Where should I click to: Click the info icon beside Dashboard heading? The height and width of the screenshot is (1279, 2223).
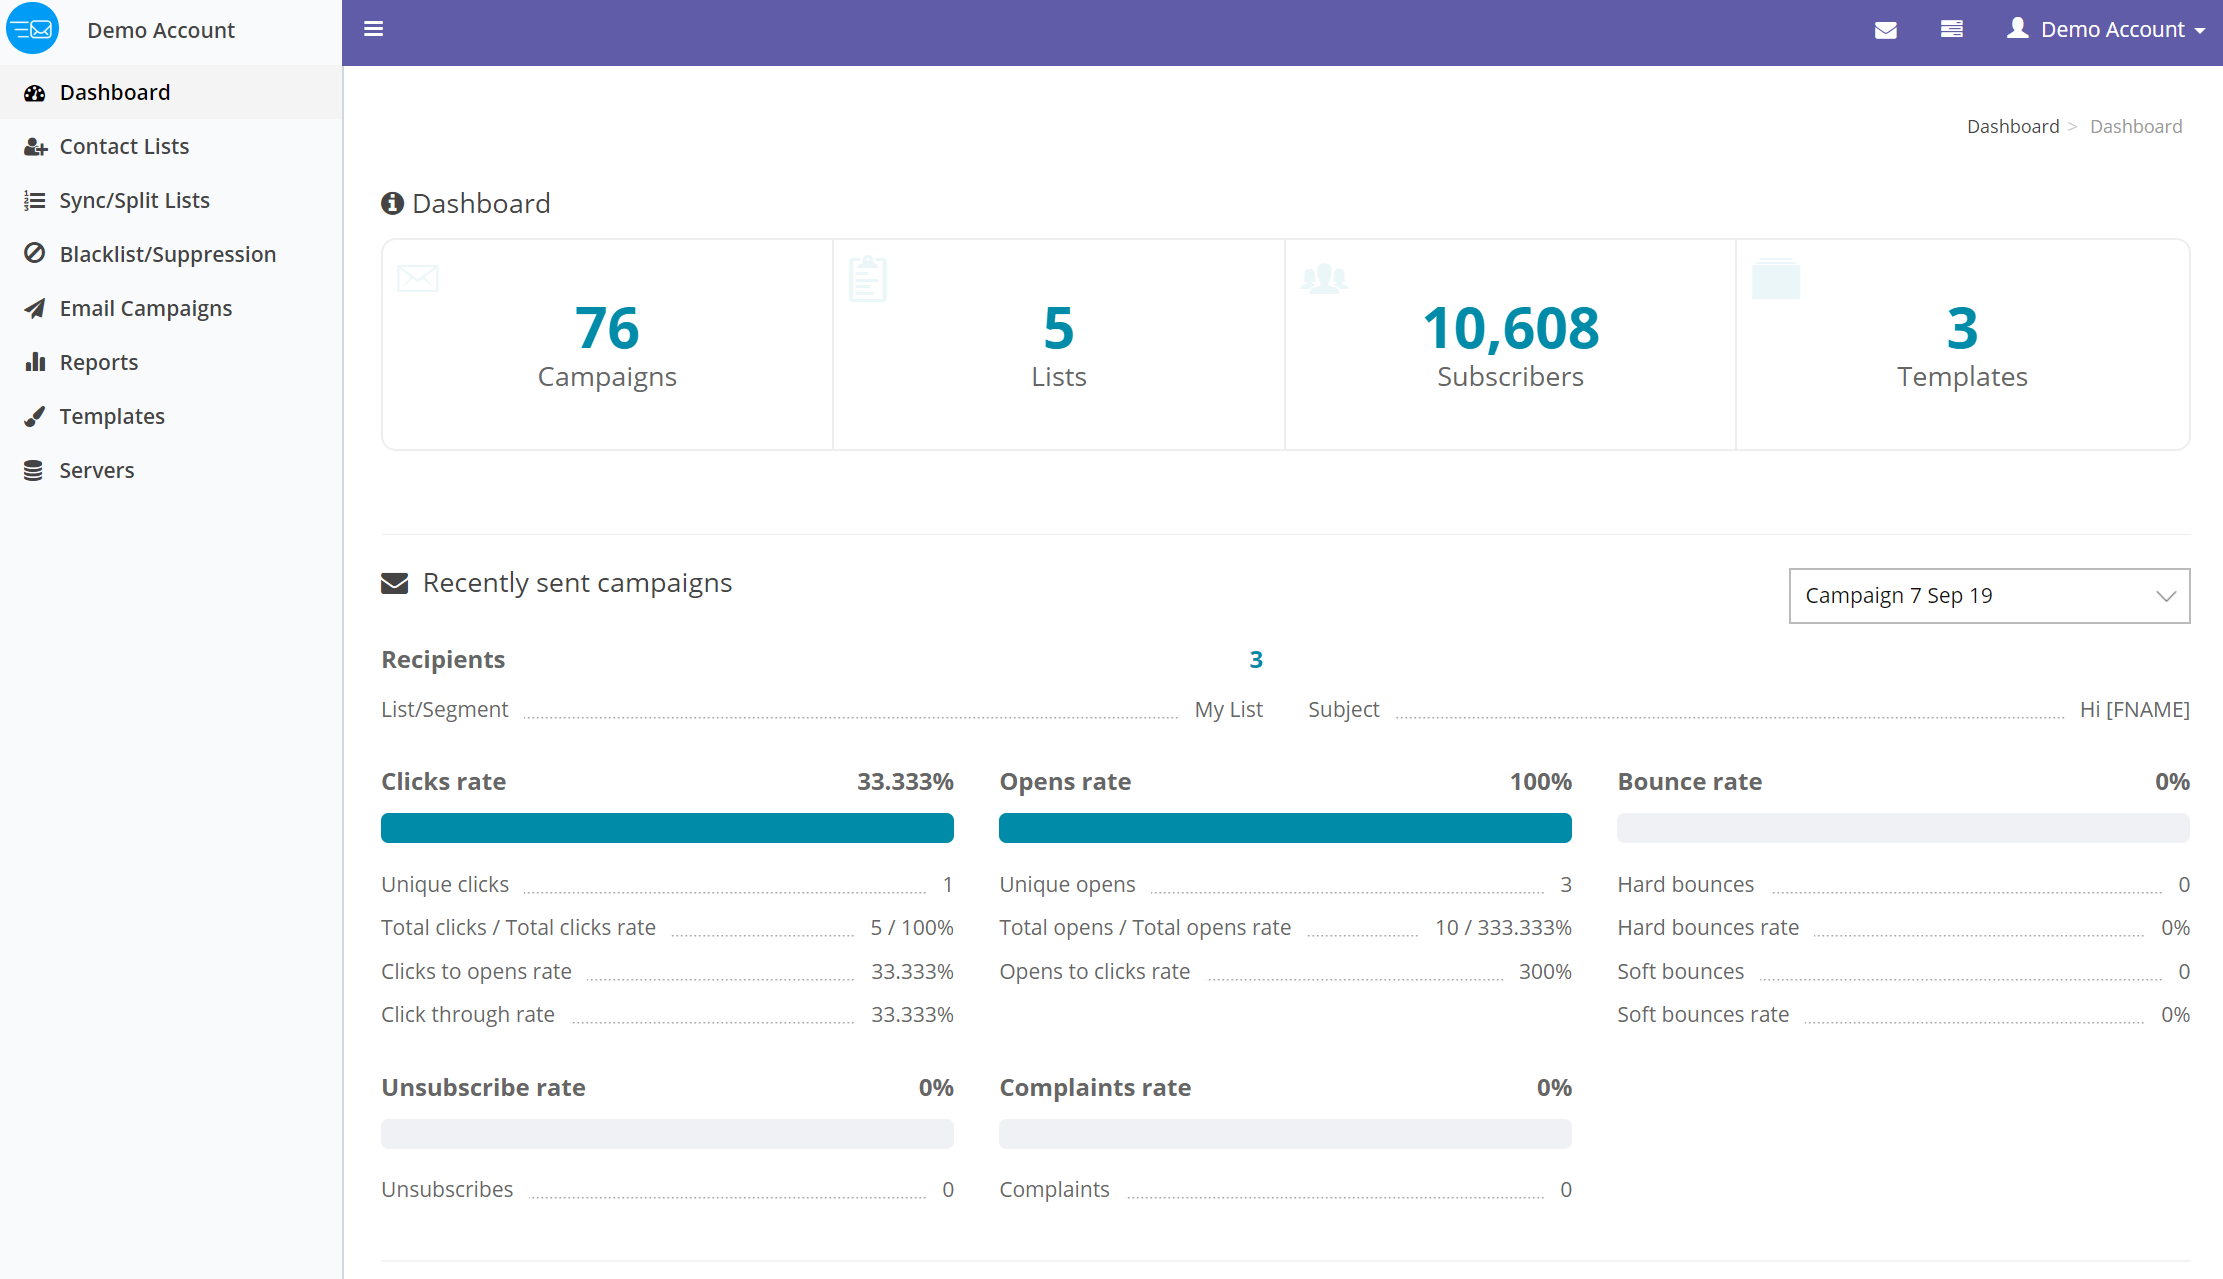[392, 203]
